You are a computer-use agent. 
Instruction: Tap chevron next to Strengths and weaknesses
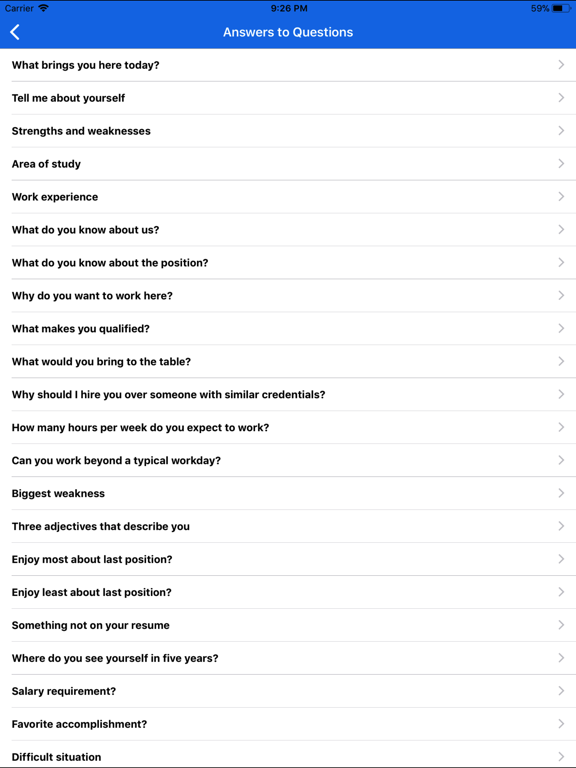[561, 130]
